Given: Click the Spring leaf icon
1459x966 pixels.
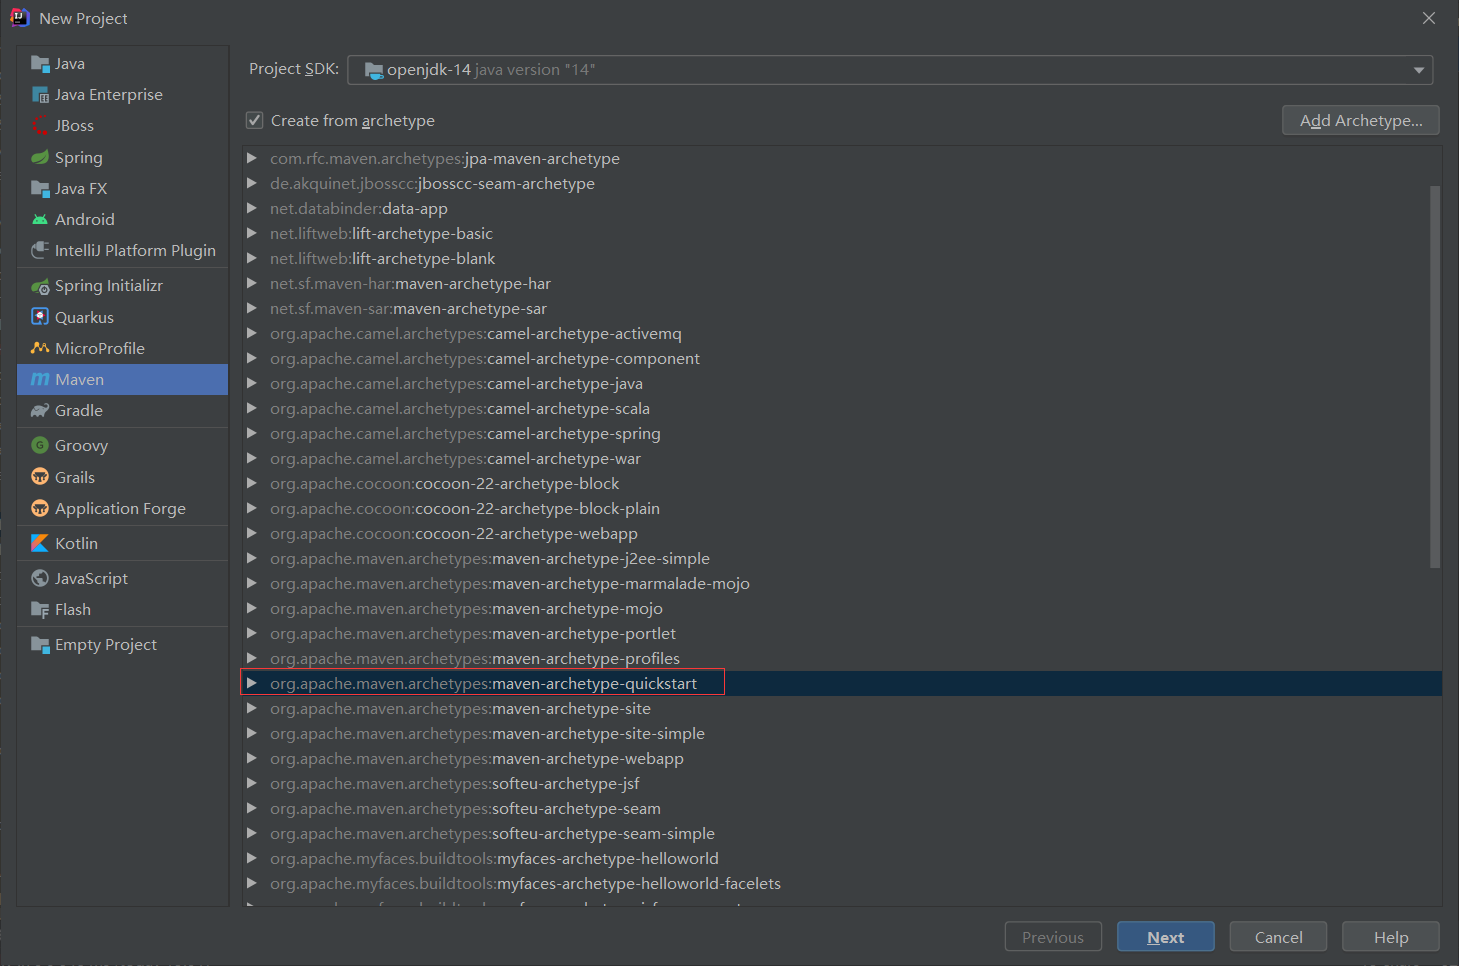Looking at the screenshot, I should (x=40, y=157).
